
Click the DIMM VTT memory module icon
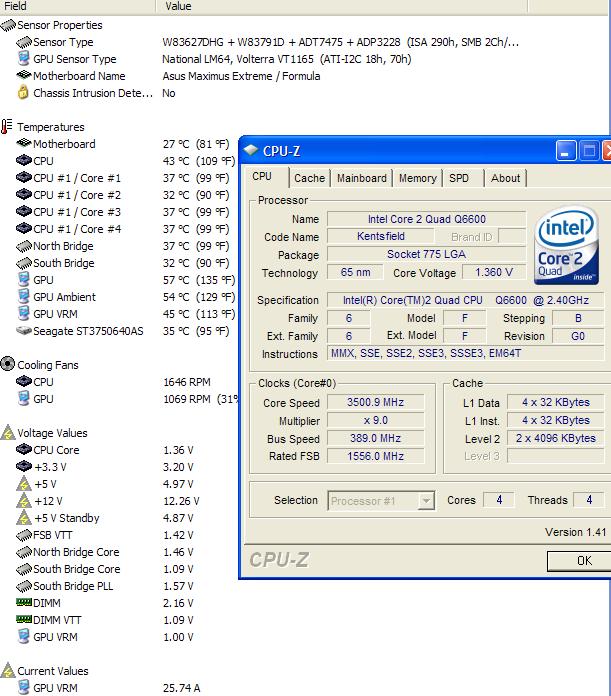(24, 619)
